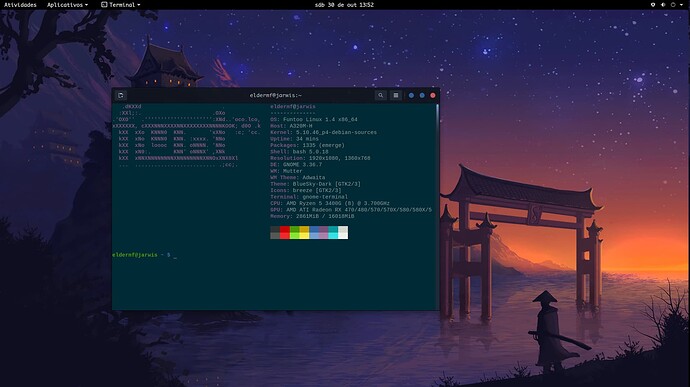
Task: Open the terminal hamburger menu
Action: coord(396,95)
